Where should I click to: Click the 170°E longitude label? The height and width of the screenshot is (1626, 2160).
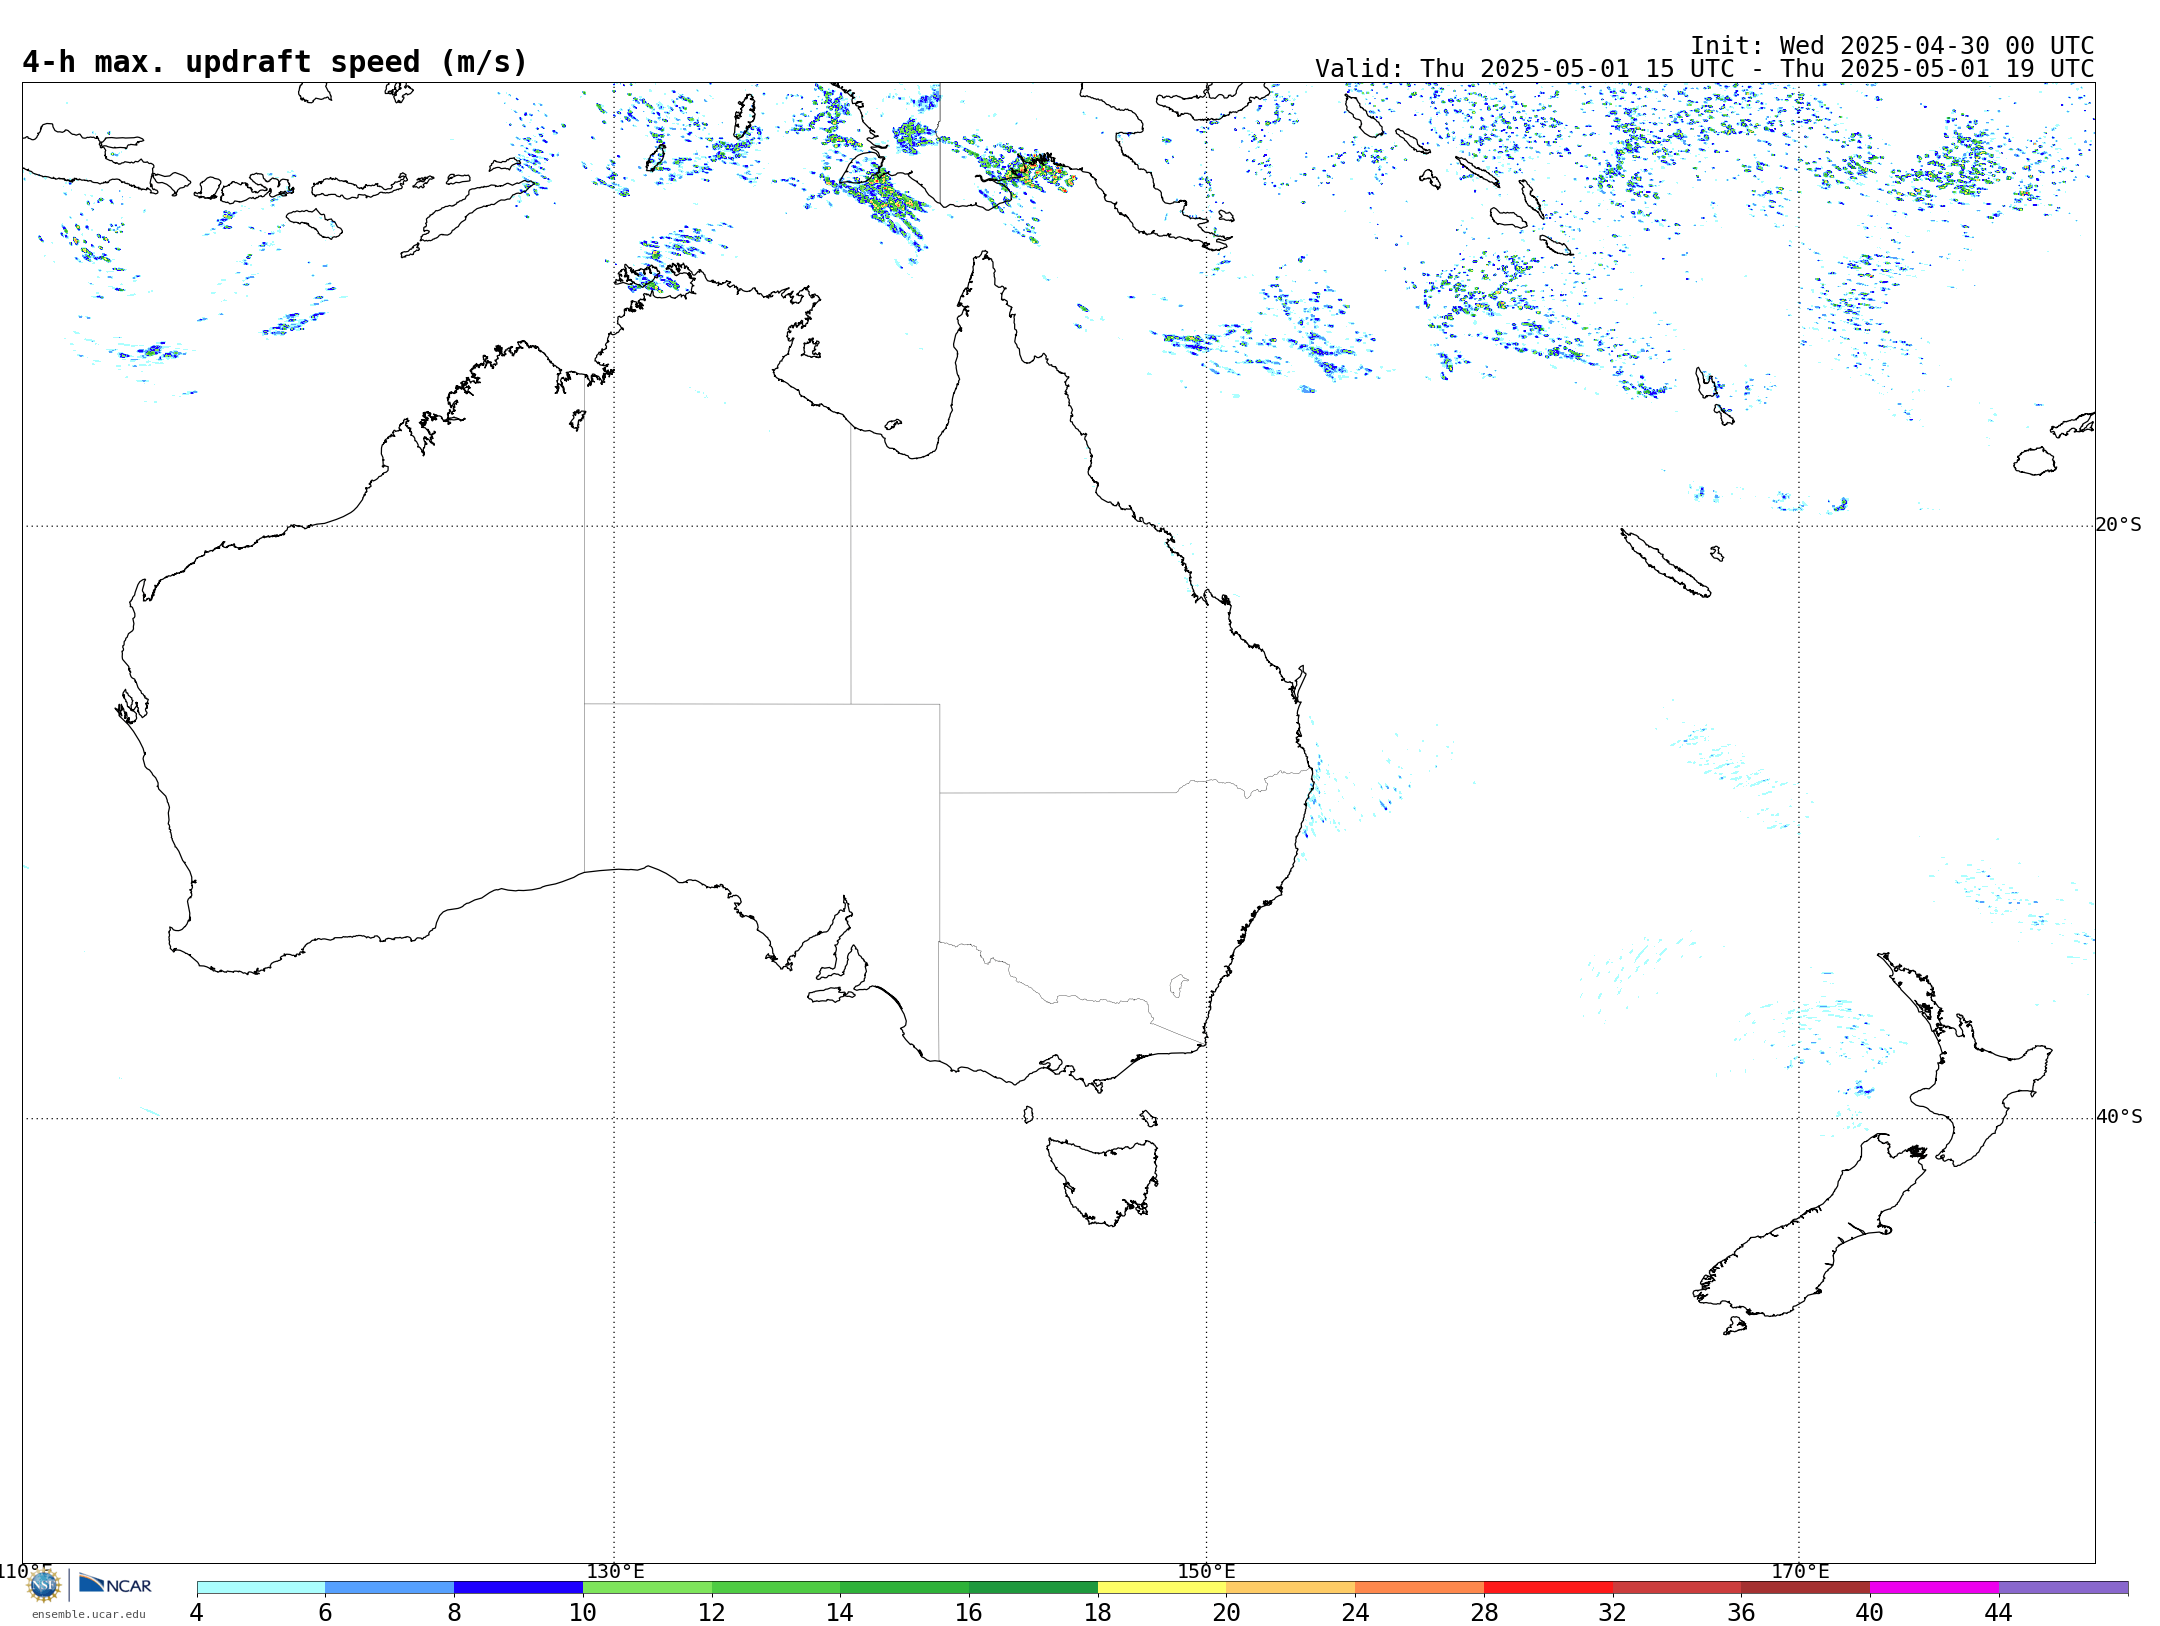1800,1571
